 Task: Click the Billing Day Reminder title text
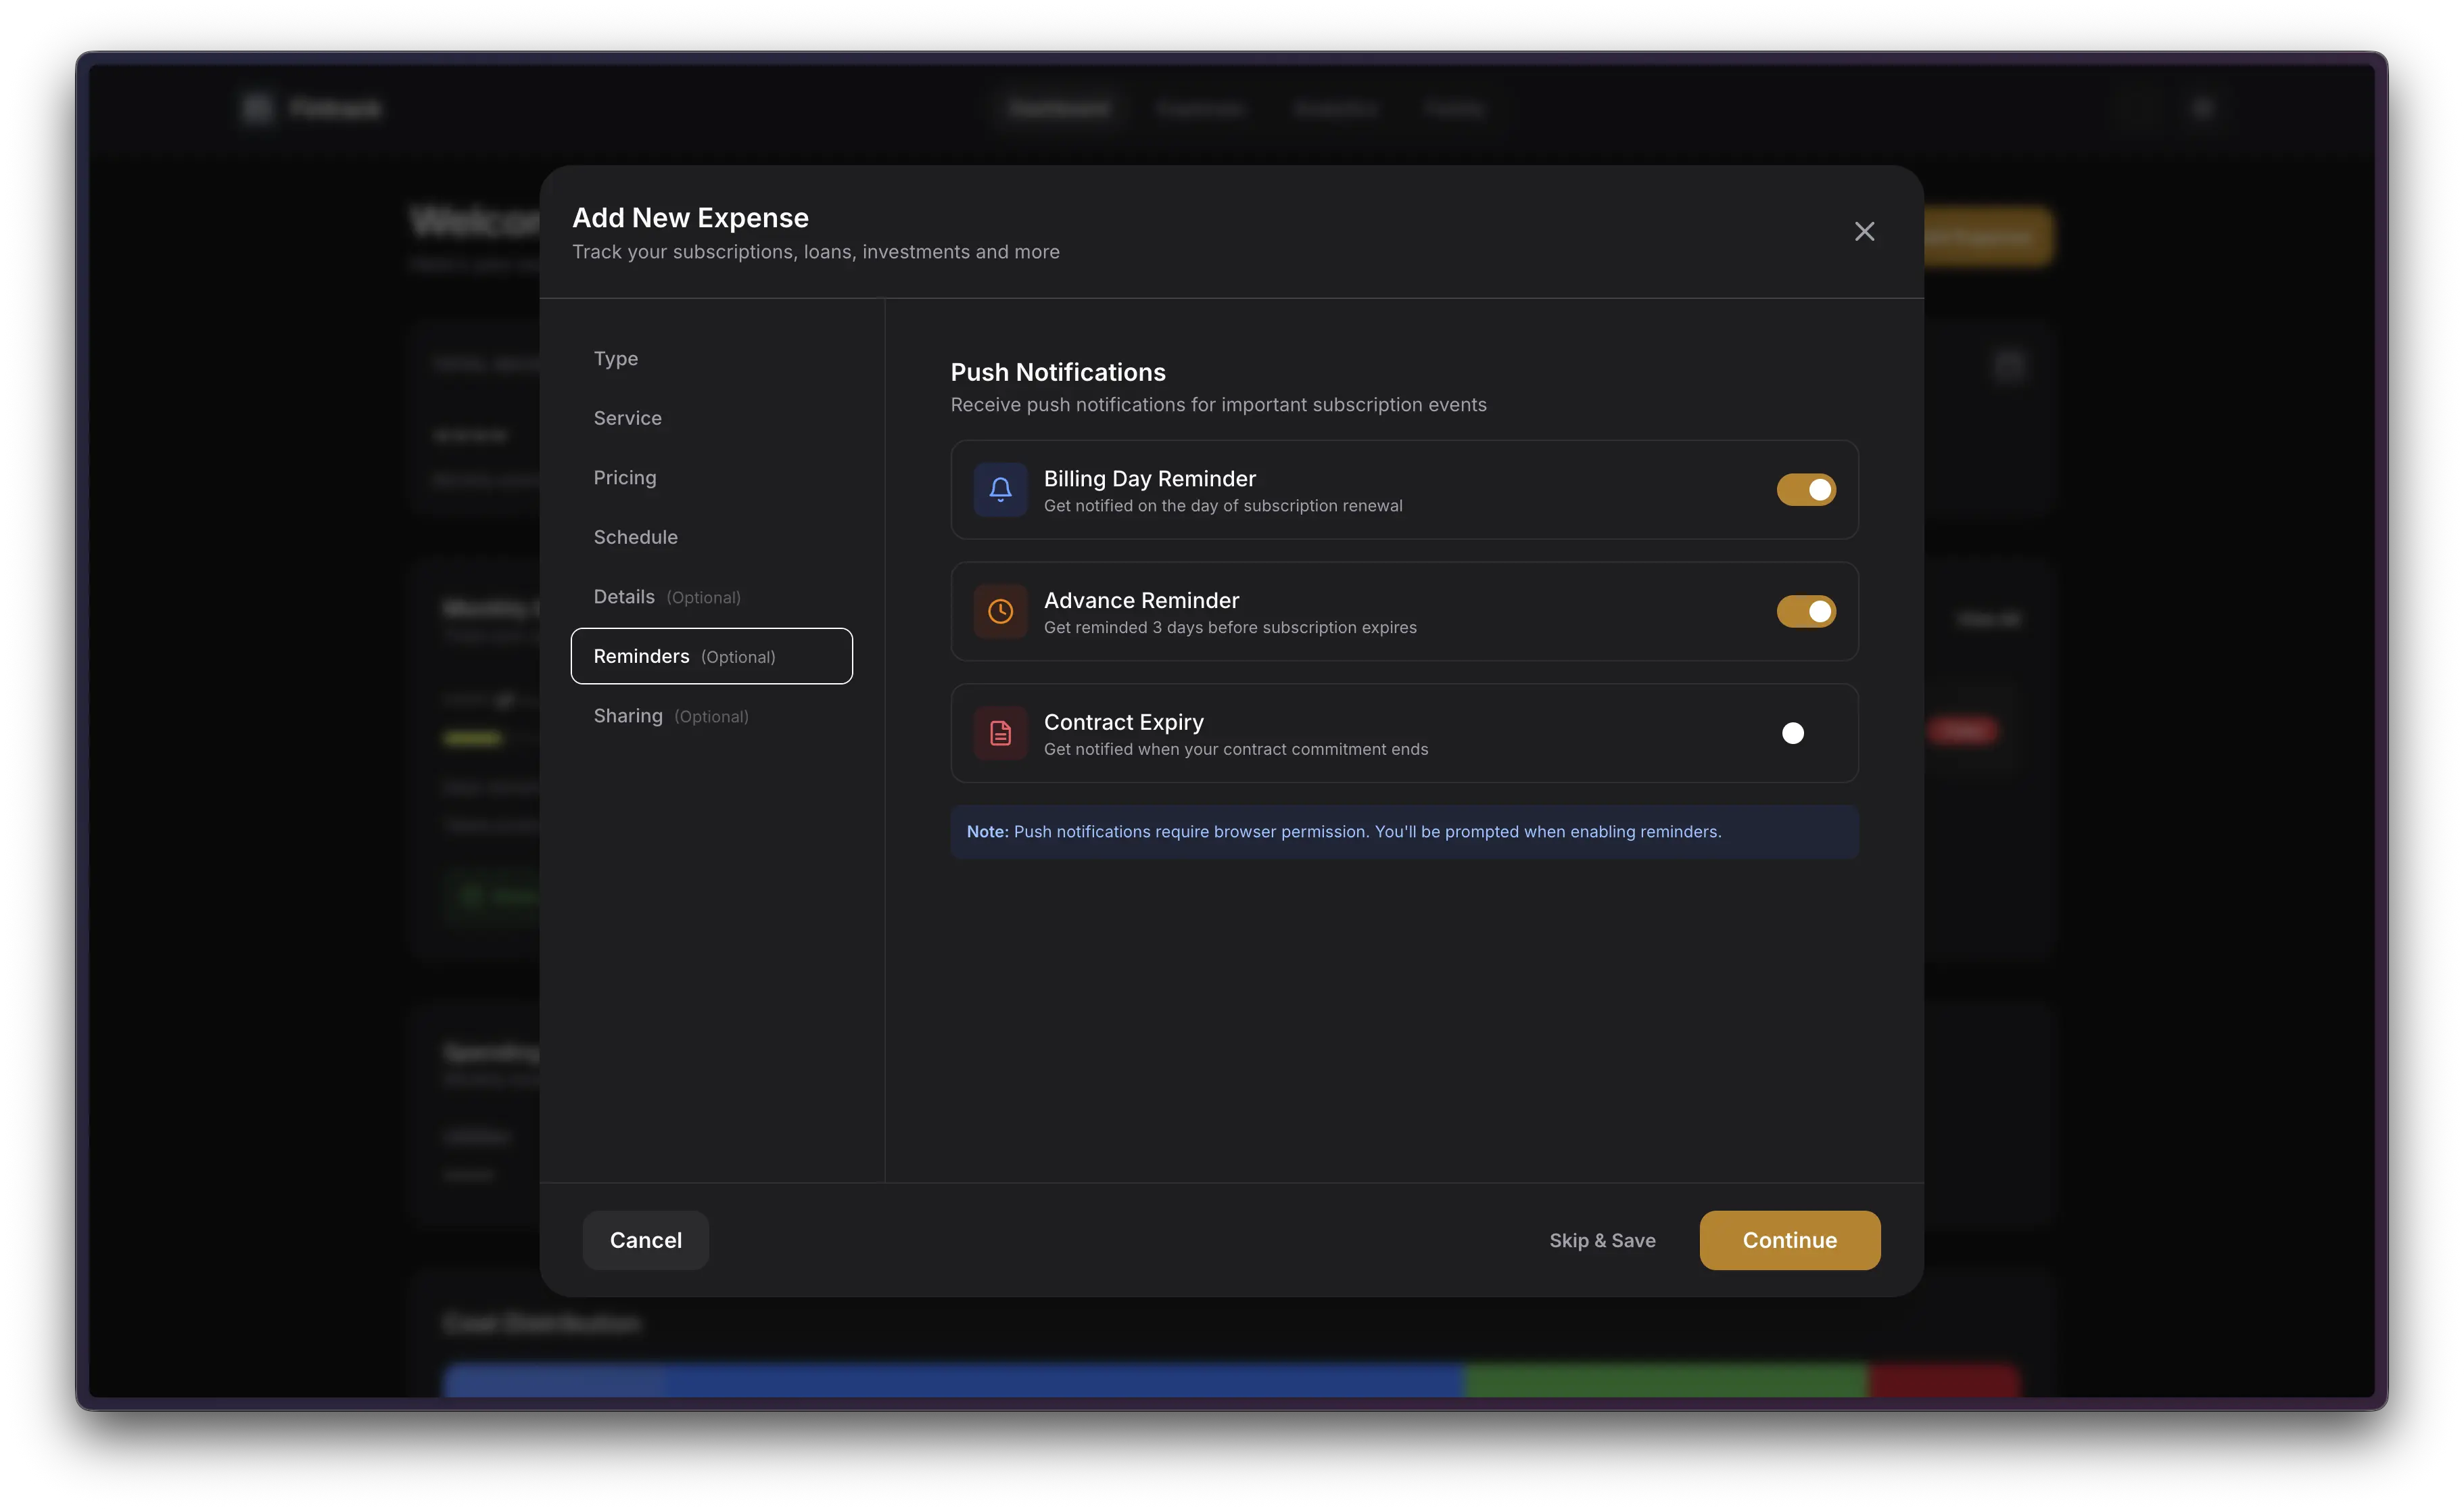[x=1149, y=478]
